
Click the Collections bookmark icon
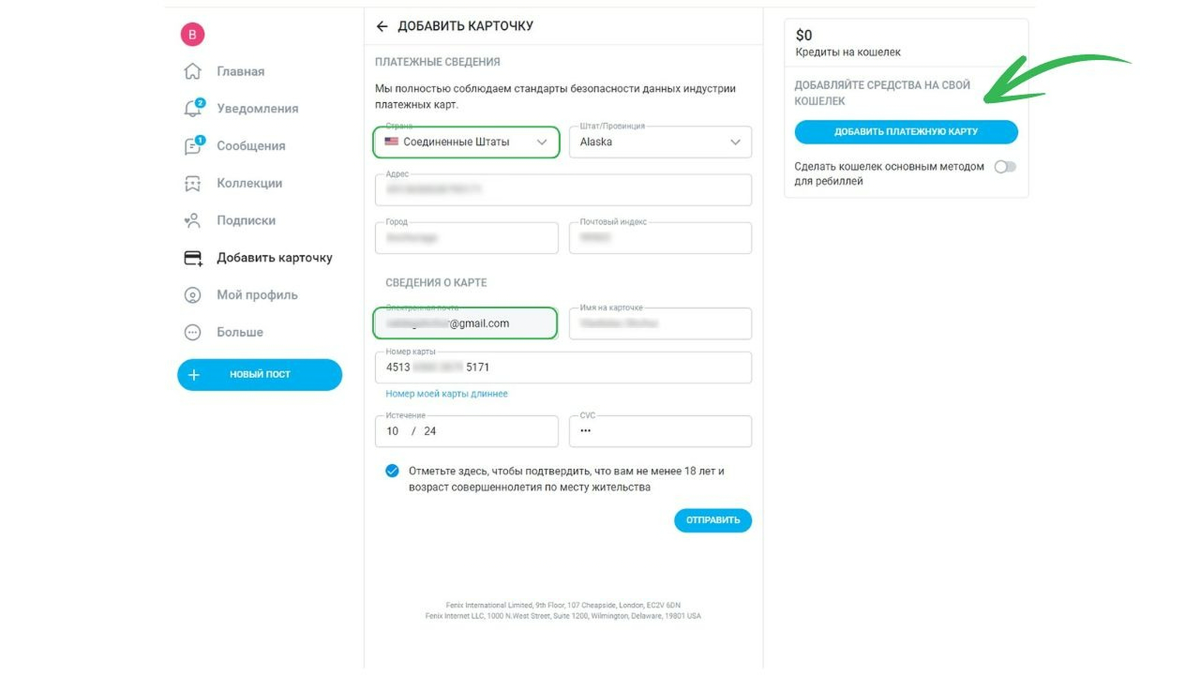coord(193,184)
